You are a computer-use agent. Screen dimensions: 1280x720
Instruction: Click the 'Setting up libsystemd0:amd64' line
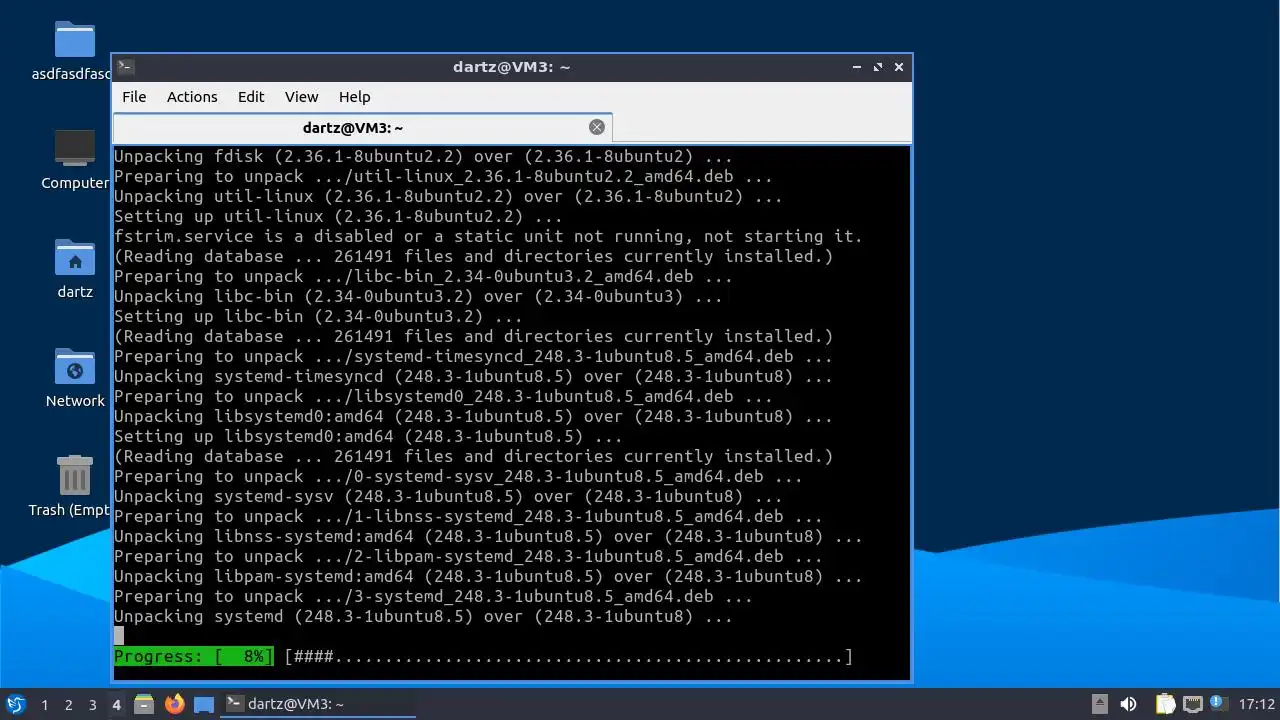click(368, 437)
